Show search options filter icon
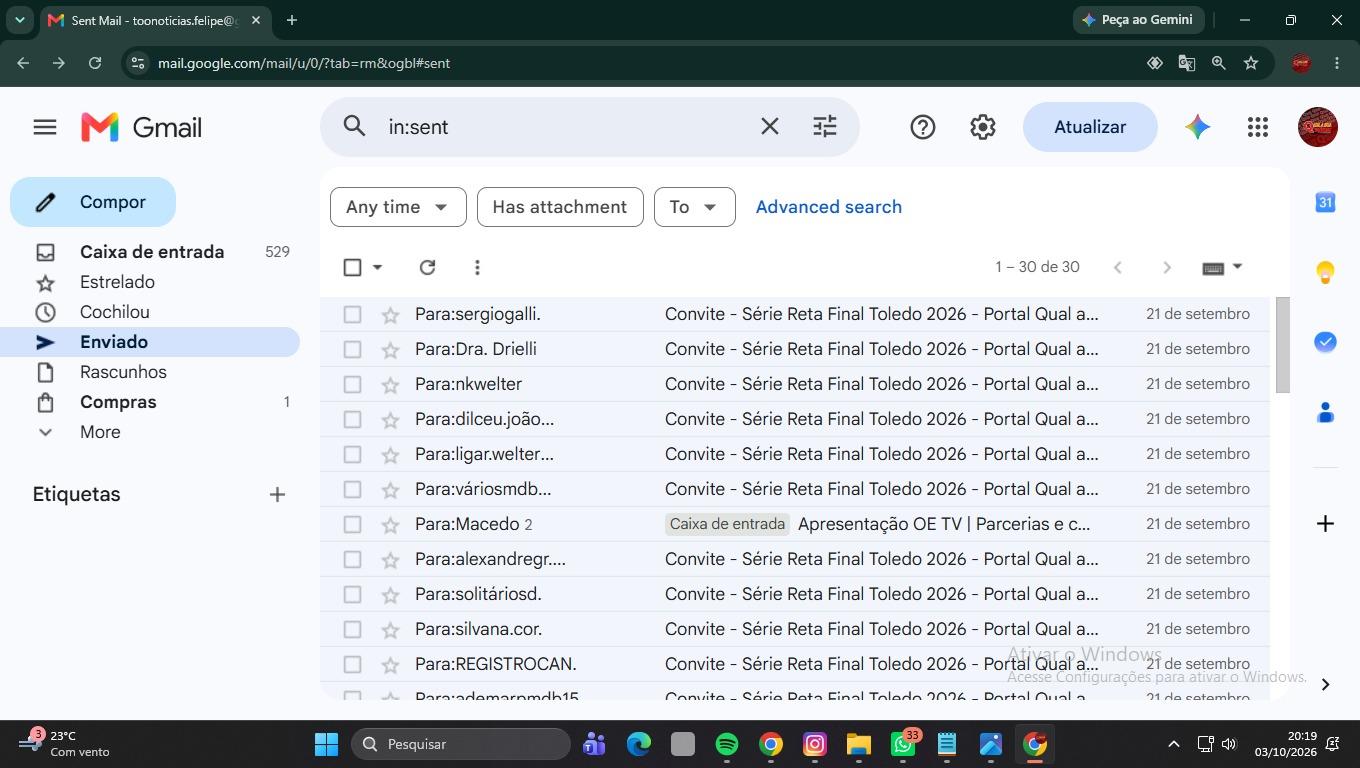The width and height of the screenshot is (1360, 768). coord(825,127)
